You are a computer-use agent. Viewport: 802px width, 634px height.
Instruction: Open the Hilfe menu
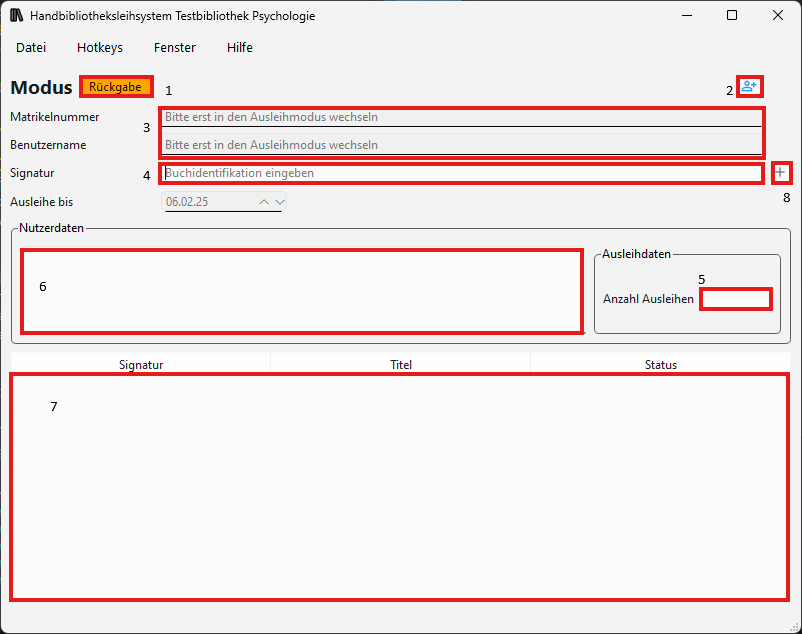[x=240, y=47]
